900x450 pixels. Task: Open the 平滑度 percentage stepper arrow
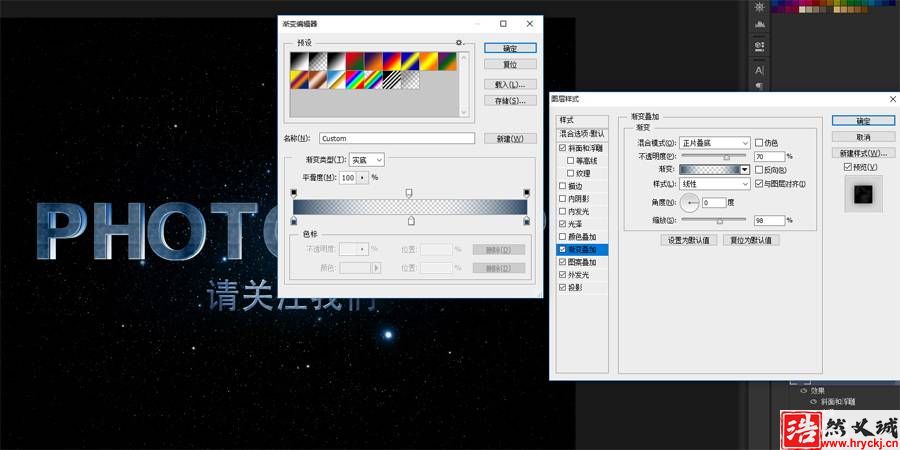click(363, 178)
